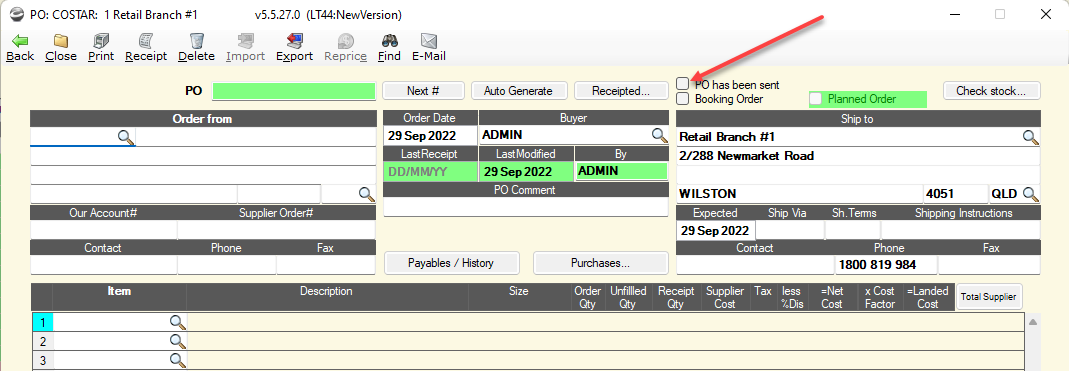Click the Delete trash bin icon
The width and height of the screenshot is (1069, 371).
click(196, 41)
